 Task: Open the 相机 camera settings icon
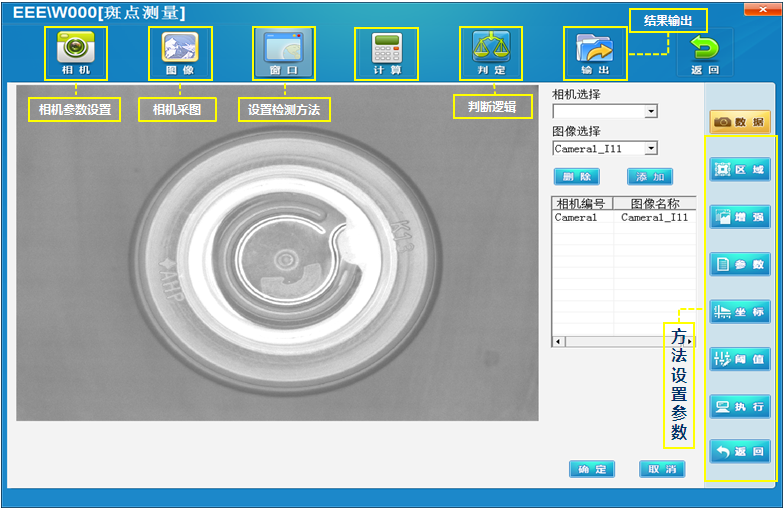point(76,54)
